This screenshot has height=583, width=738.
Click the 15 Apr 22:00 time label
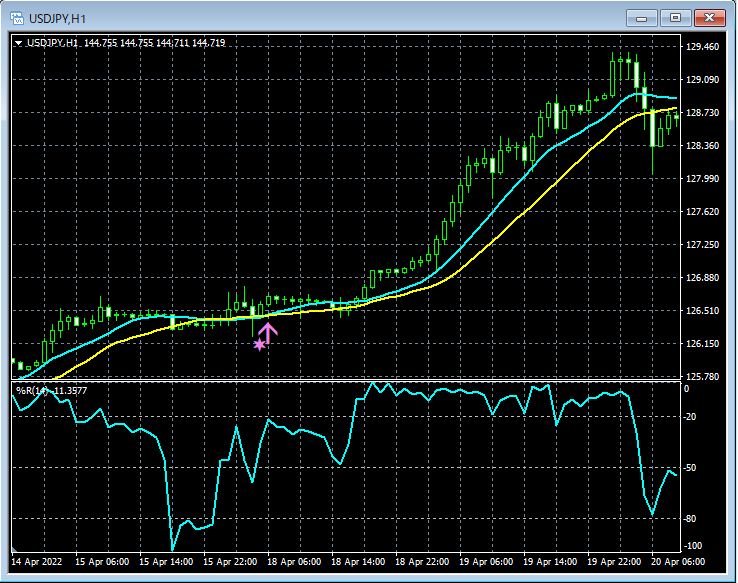[x=230, y=562]
